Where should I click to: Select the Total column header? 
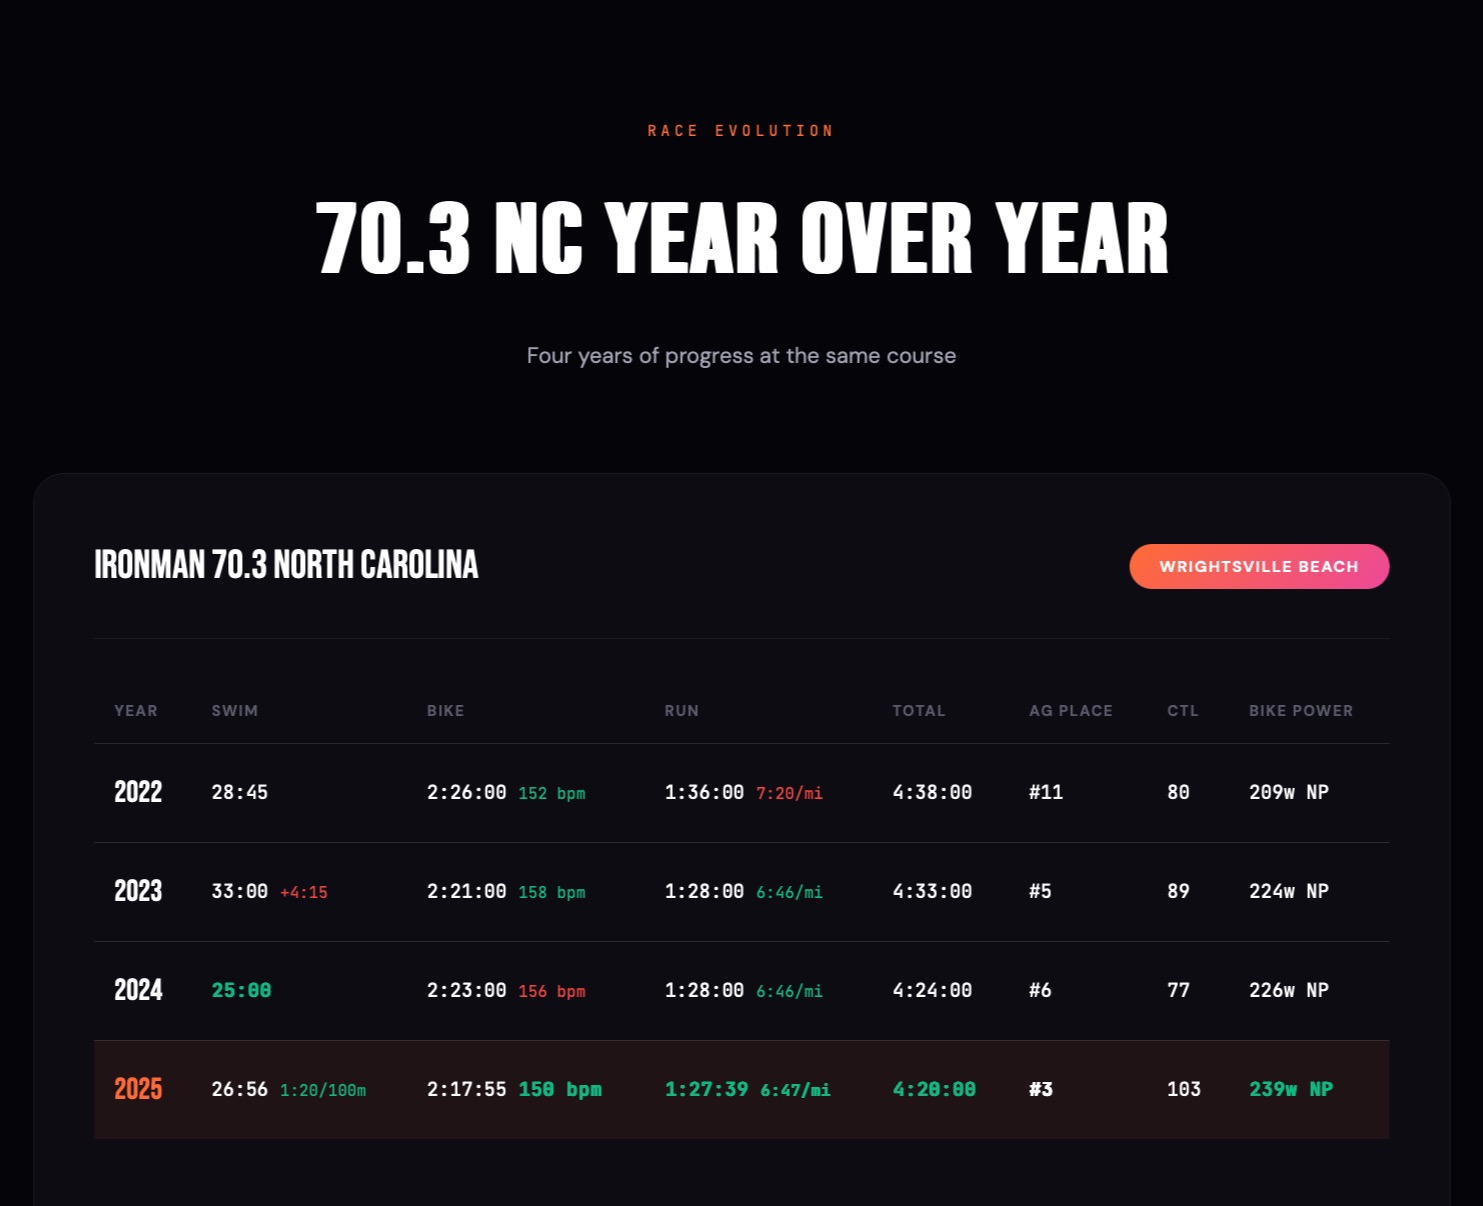(919, 711)
